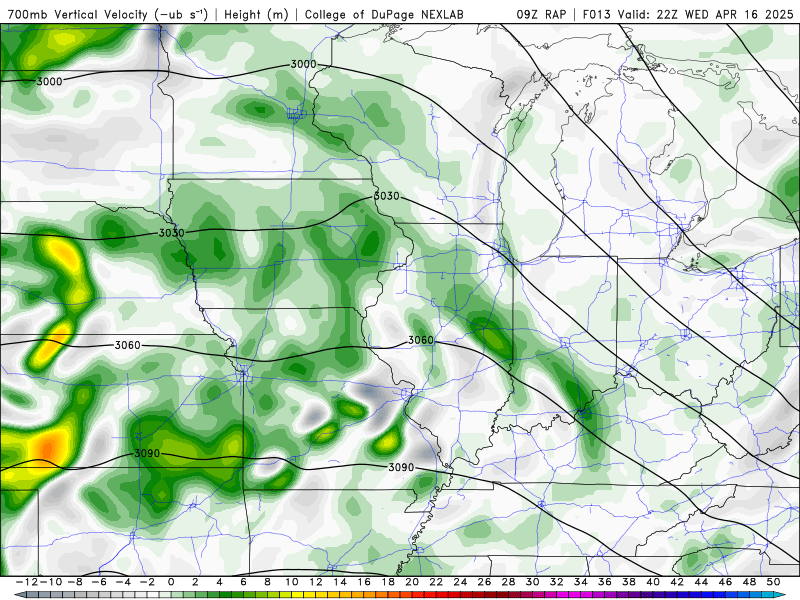The image size is (800, 600).
Task: Click the 3000 contour label in the Dakotas
Action: (x=49, y=82)
